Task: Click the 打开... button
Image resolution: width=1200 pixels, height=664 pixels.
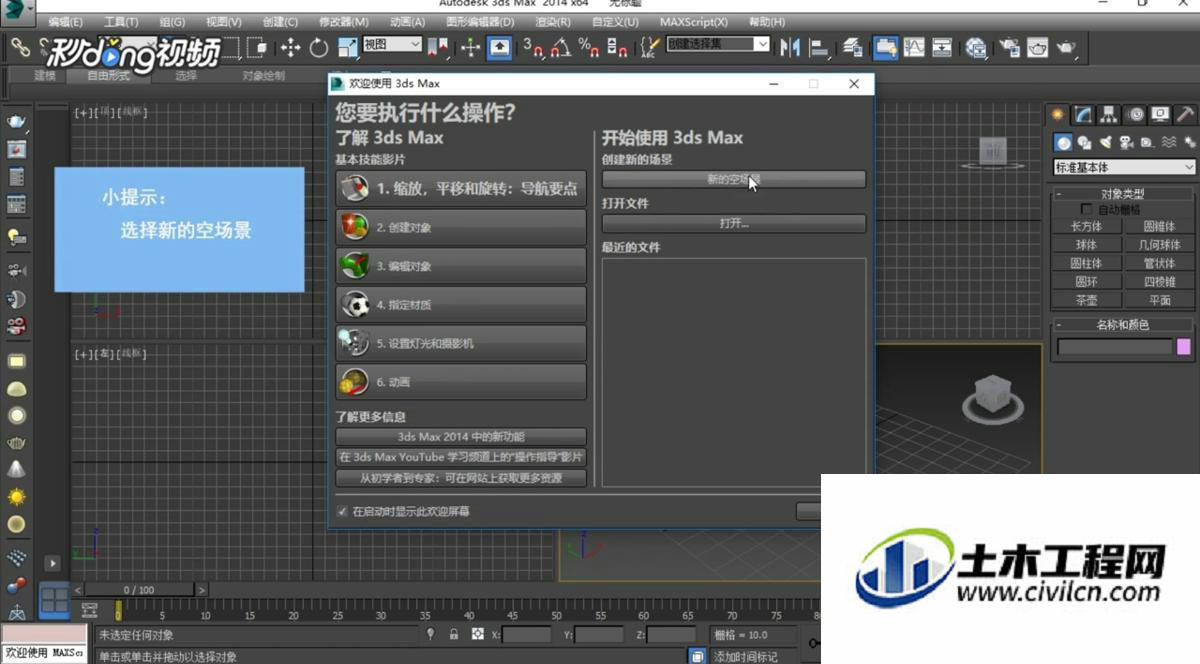Action: [x=733, y=223]
